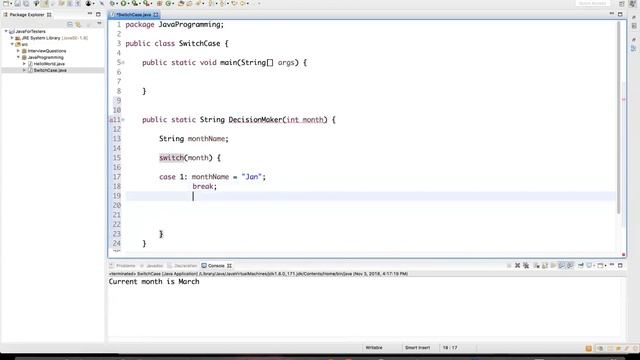Open the New Console View dropdown

point(605,265)
